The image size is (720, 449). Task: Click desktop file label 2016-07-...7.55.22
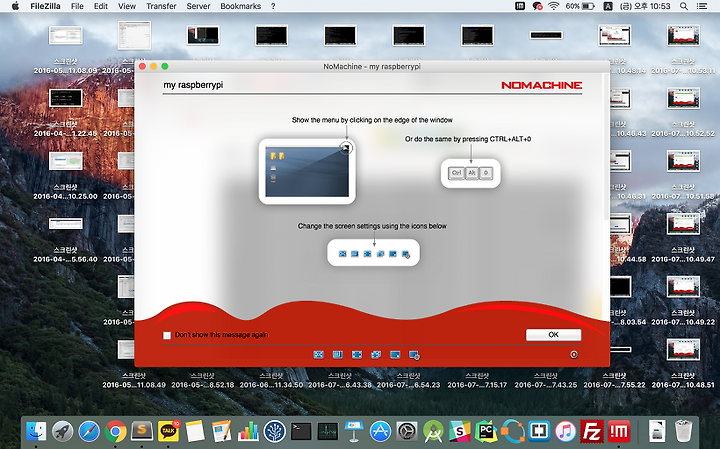[x=614, y=385]
